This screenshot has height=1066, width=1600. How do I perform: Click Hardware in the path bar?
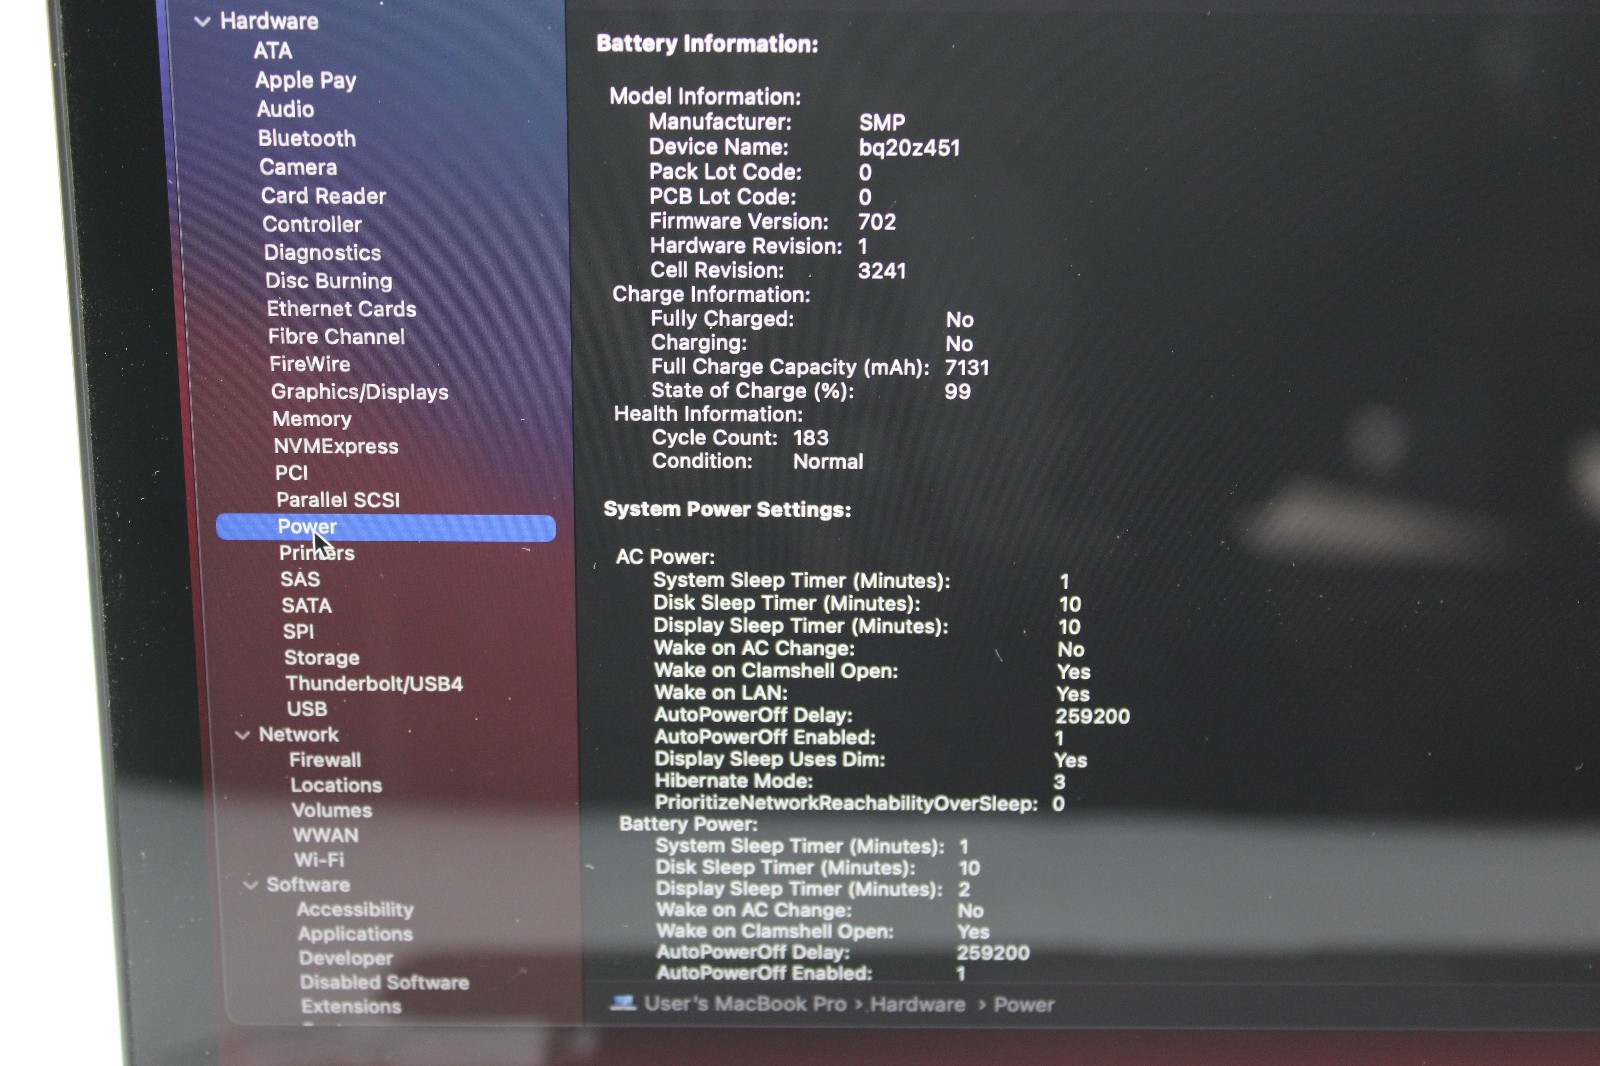[x=918, y=1004]
